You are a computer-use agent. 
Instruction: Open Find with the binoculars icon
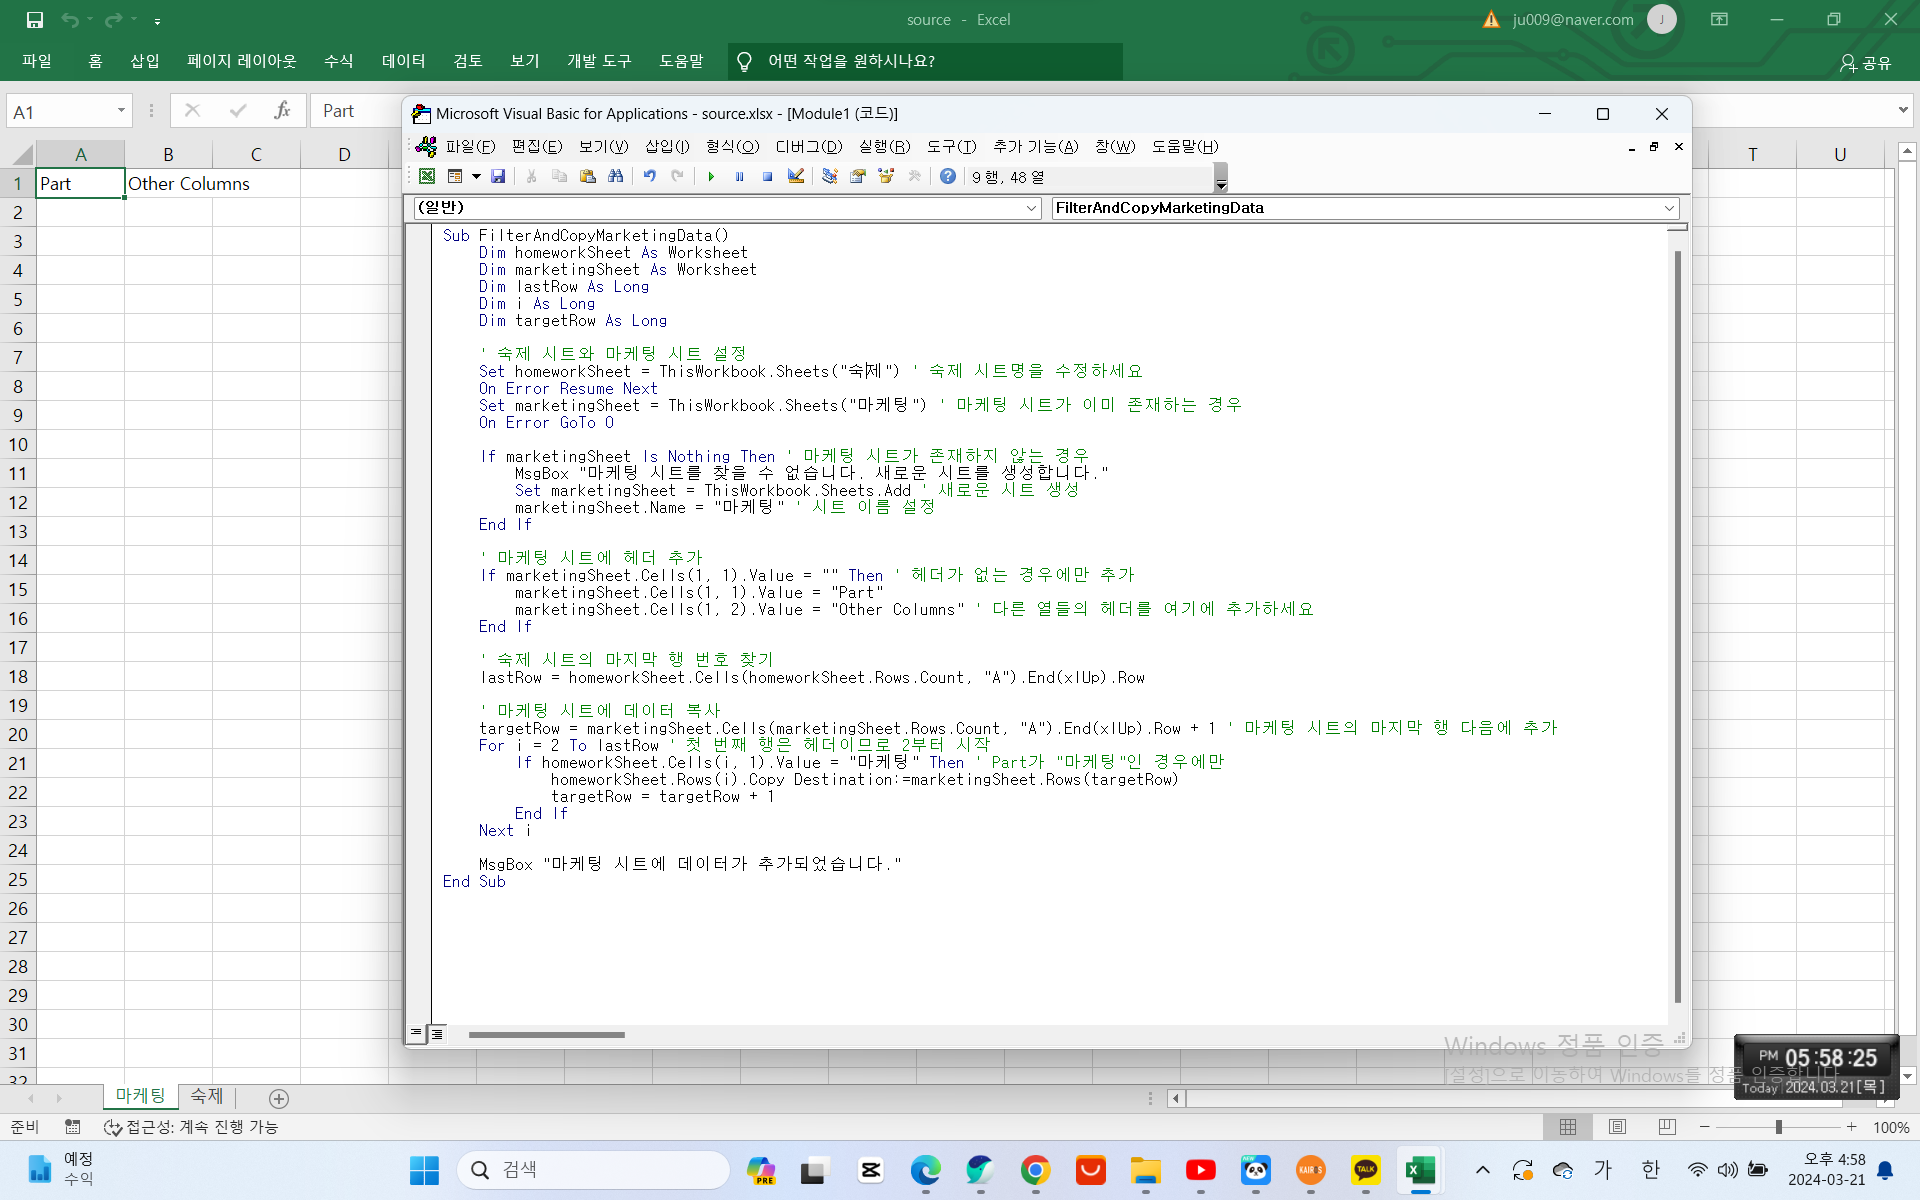point(616,177)
